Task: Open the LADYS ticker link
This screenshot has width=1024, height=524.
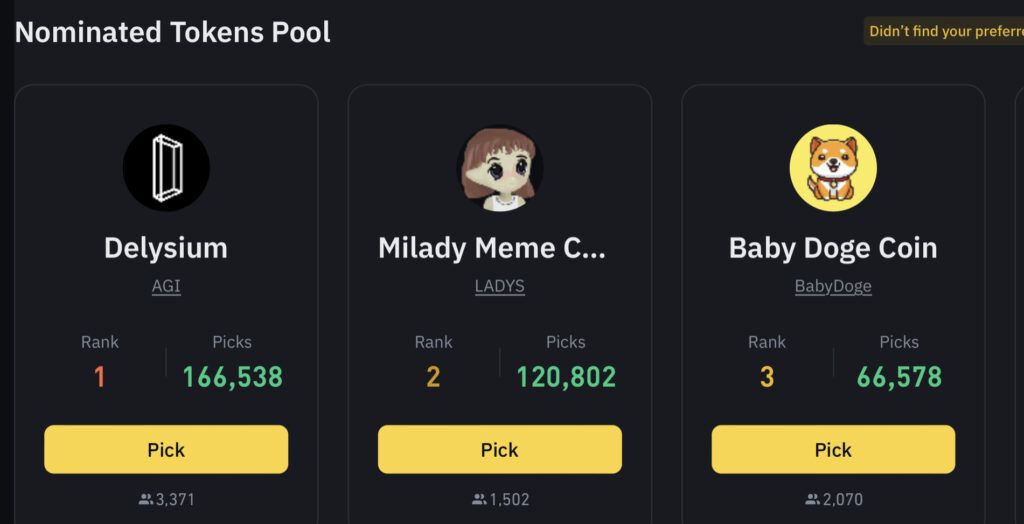Action: coord(500,286)
